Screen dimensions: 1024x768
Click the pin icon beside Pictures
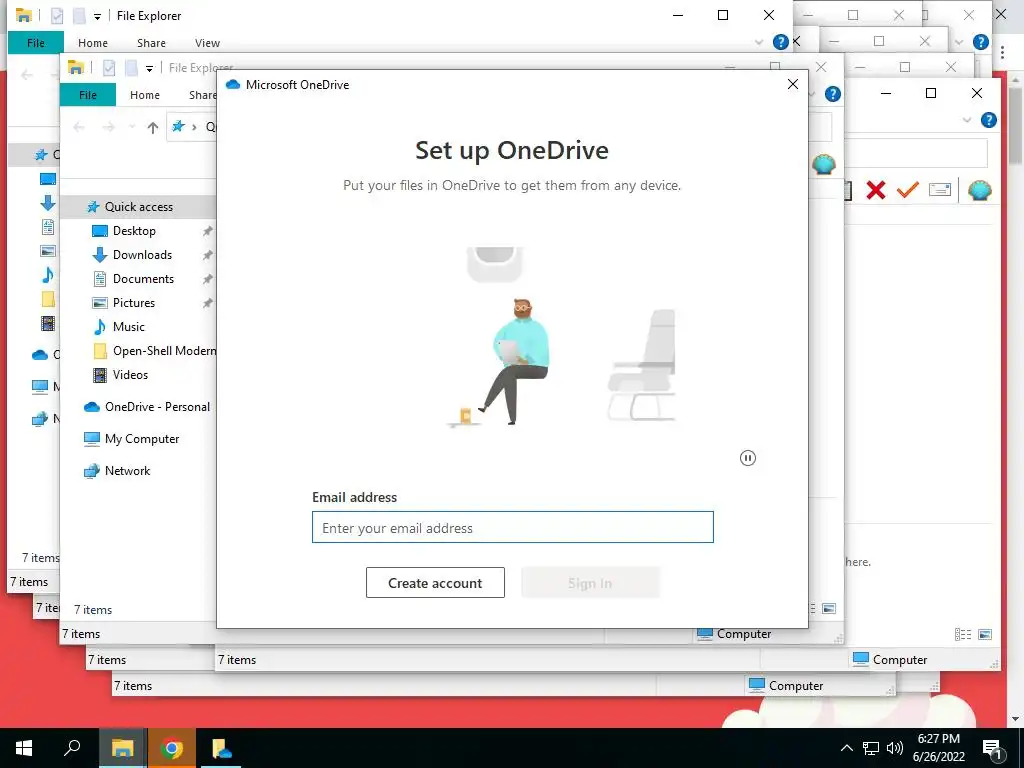point(208,303)
